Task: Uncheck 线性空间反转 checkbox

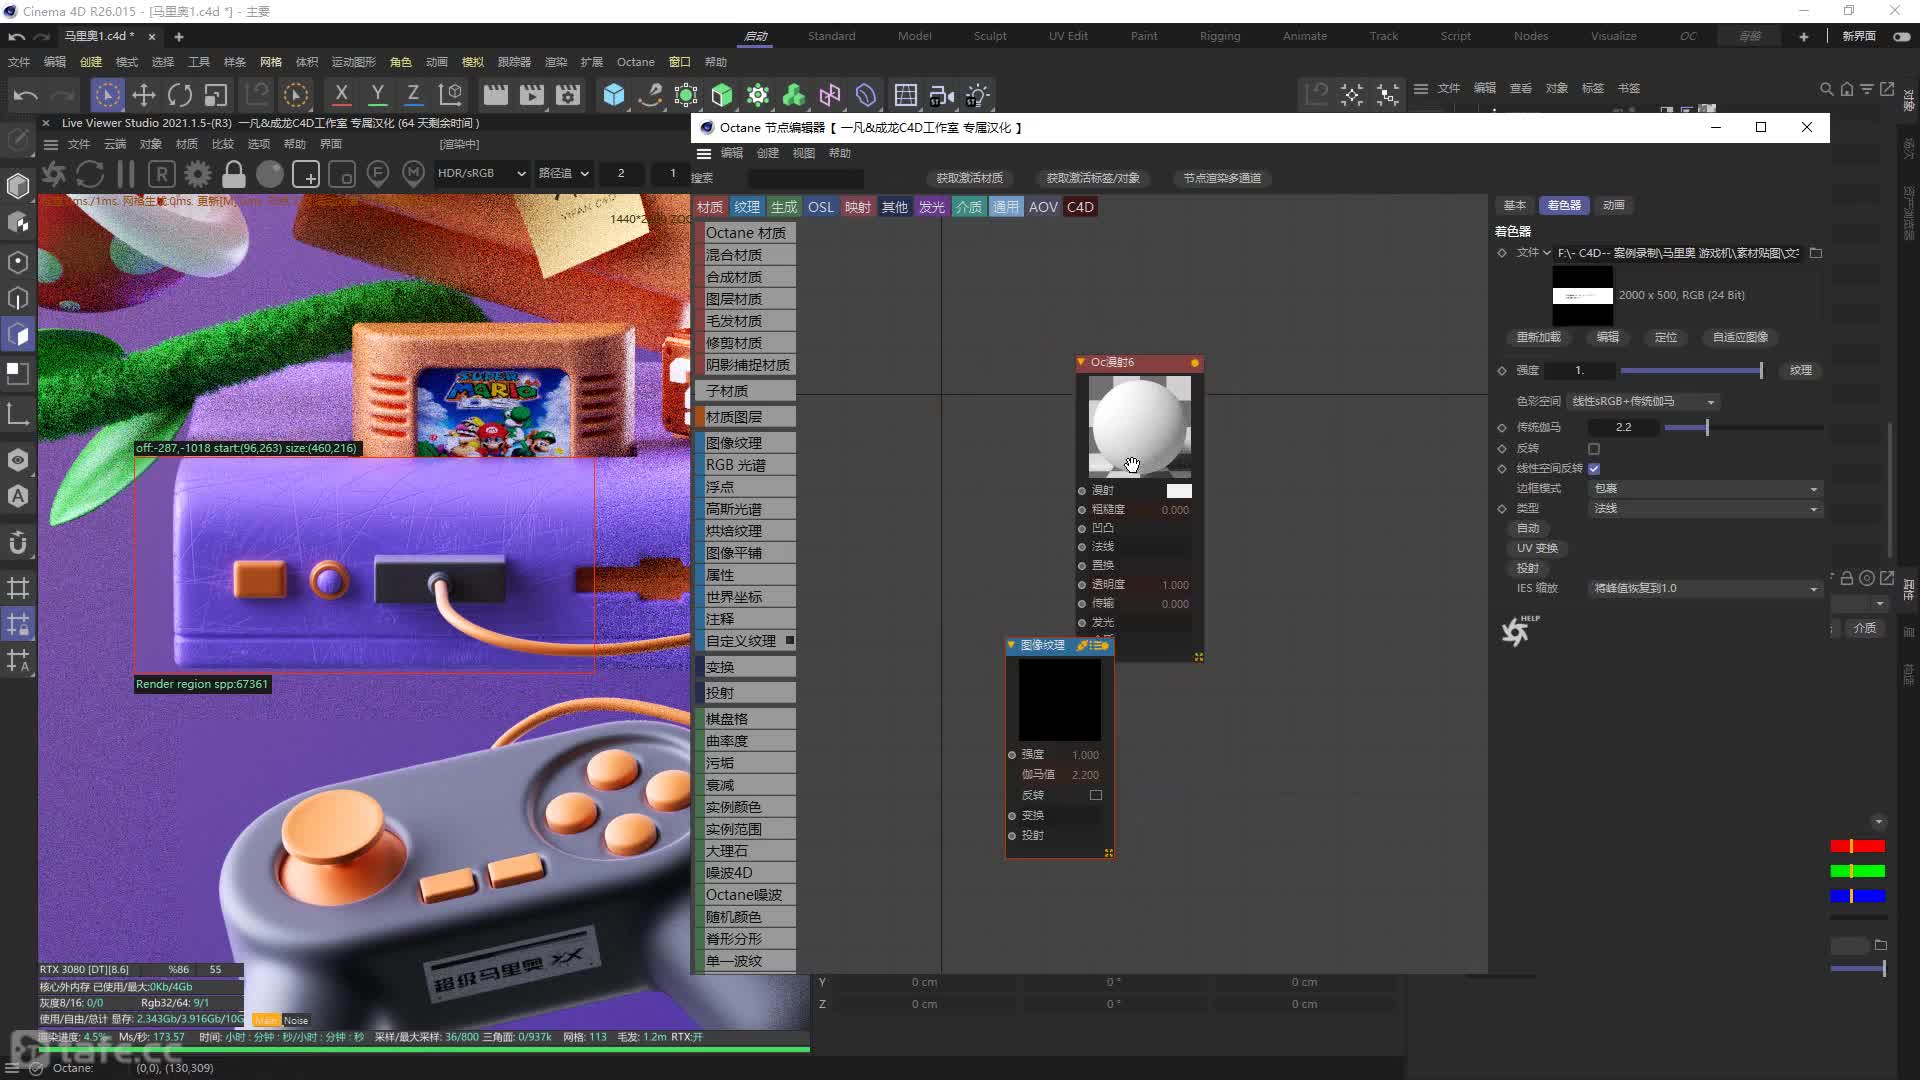Action: 1594,468
